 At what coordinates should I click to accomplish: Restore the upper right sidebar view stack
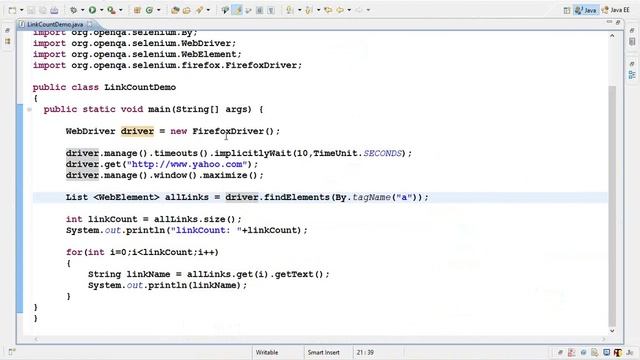632,30
